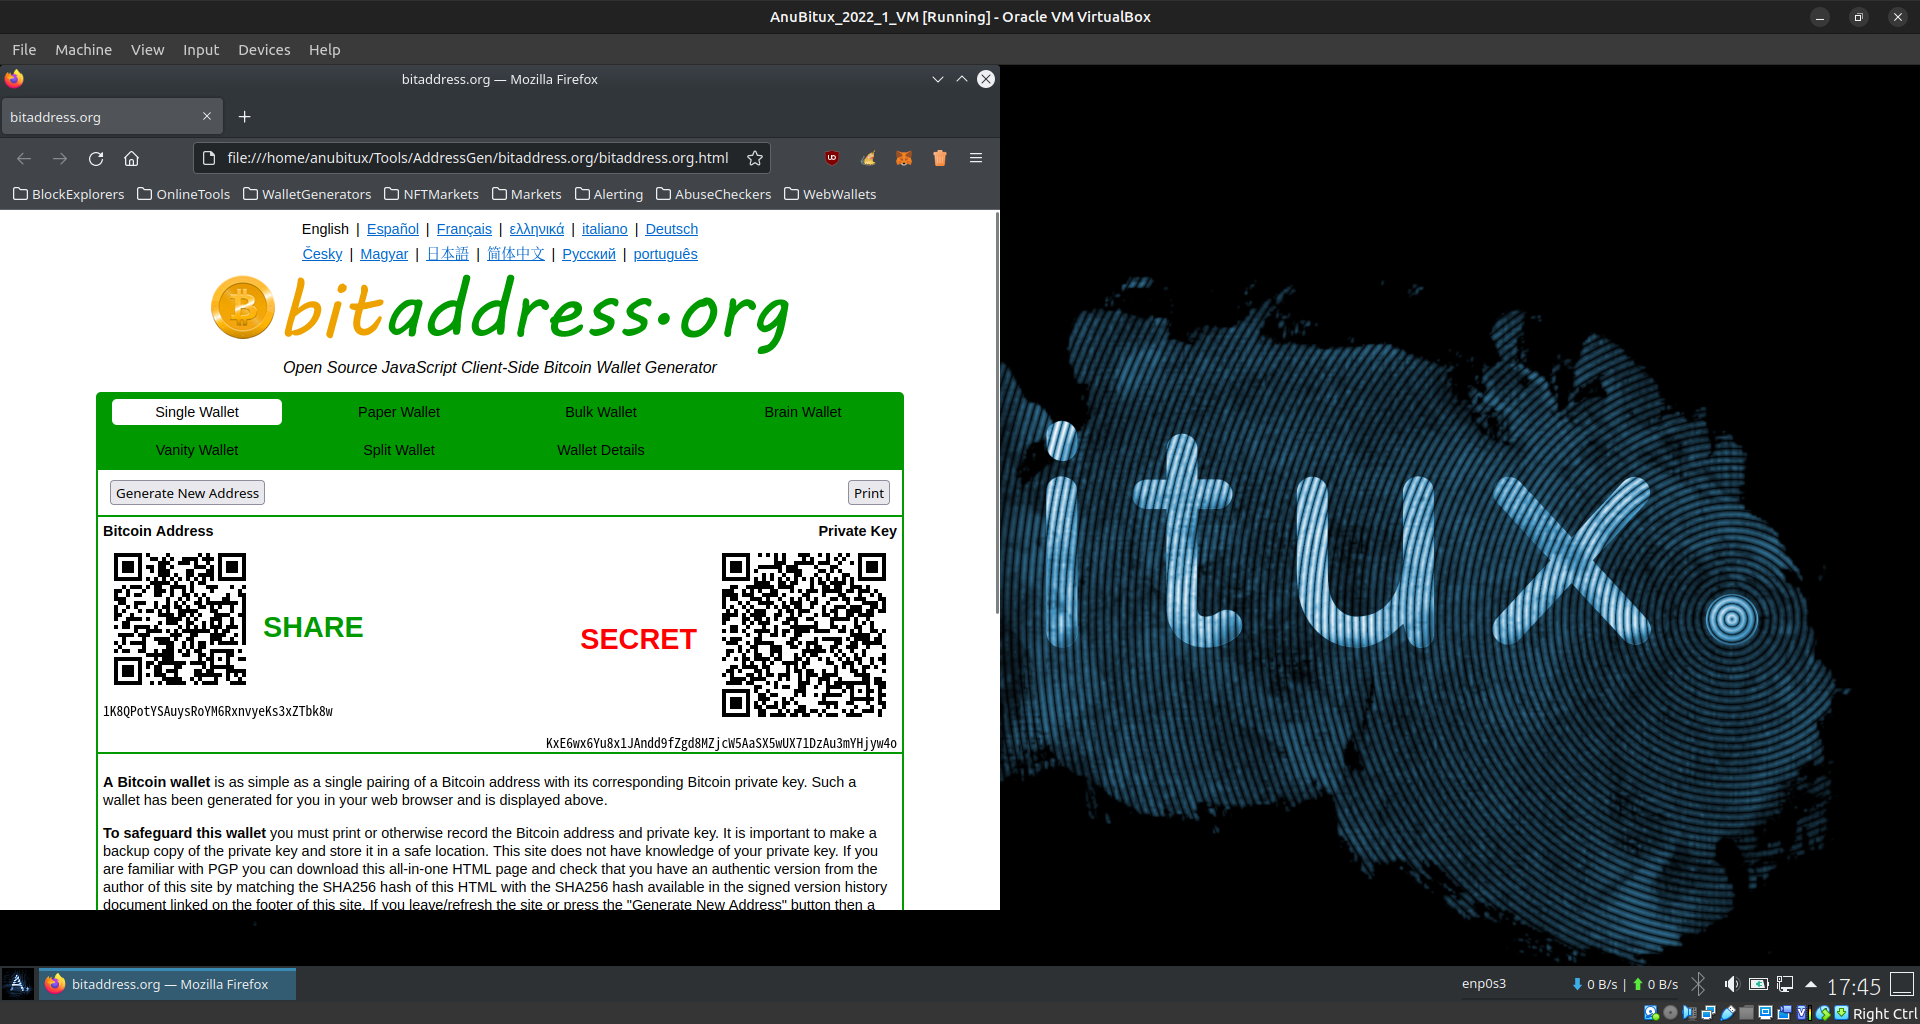This screenshot has height=1024, width=1920.
Task: Switch language to Русский
Action: pyautogui.click(x=589, y=254)
